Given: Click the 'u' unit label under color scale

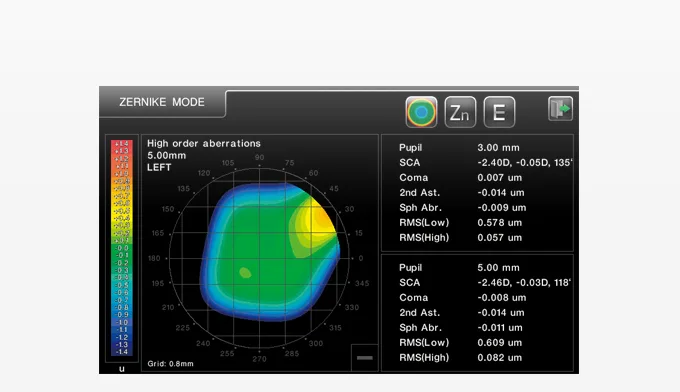Looking at the screenshot, I should (x=122, y=369).
